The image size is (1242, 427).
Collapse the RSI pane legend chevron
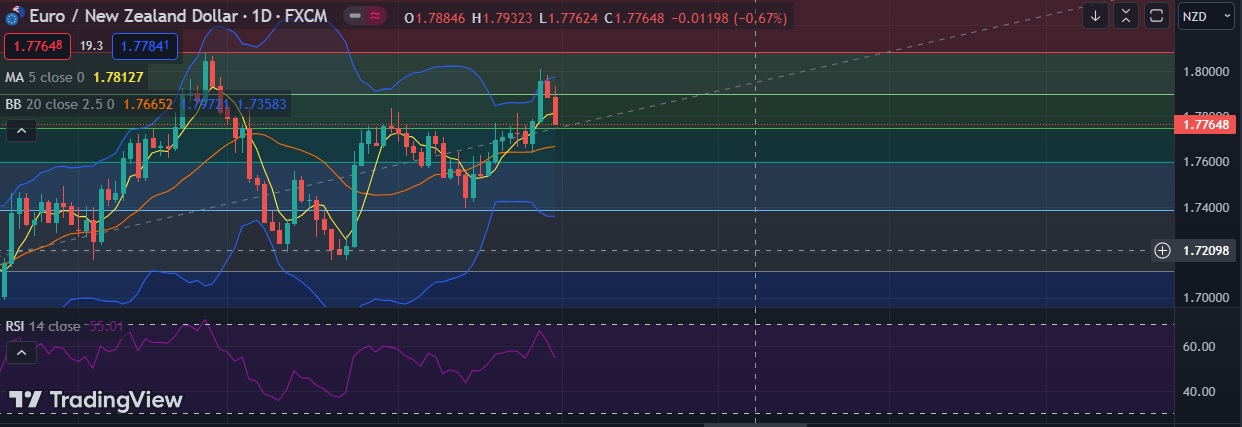[21, 353]
